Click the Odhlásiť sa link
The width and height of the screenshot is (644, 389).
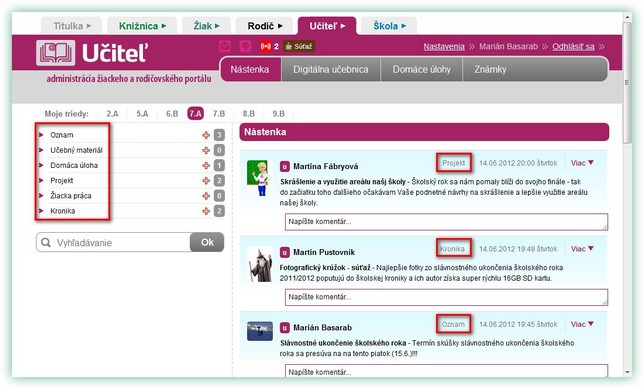573,46
